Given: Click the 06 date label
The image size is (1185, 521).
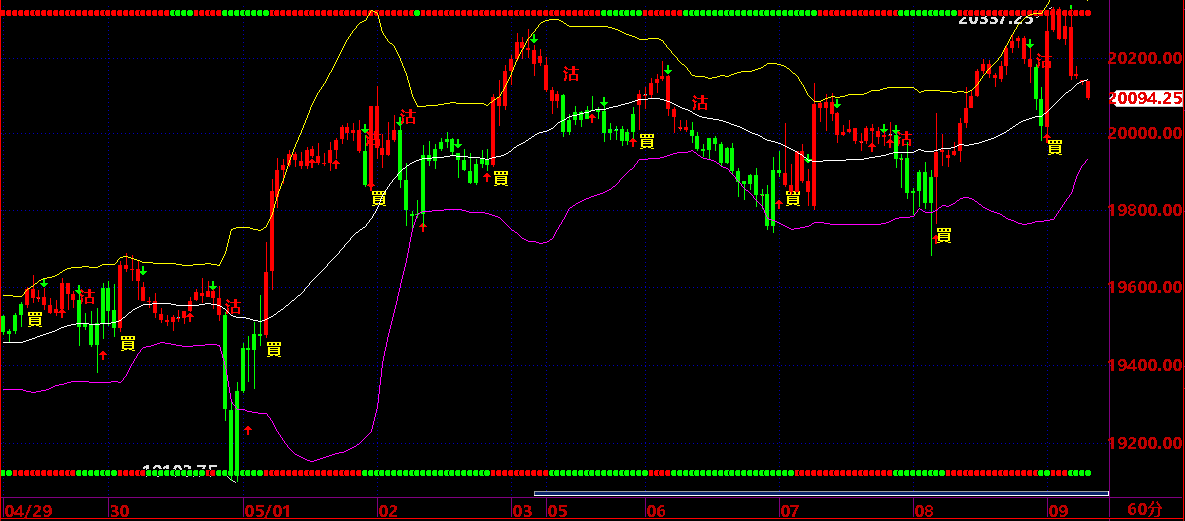Looking at the screenshot, I should (x=655, y=511).
